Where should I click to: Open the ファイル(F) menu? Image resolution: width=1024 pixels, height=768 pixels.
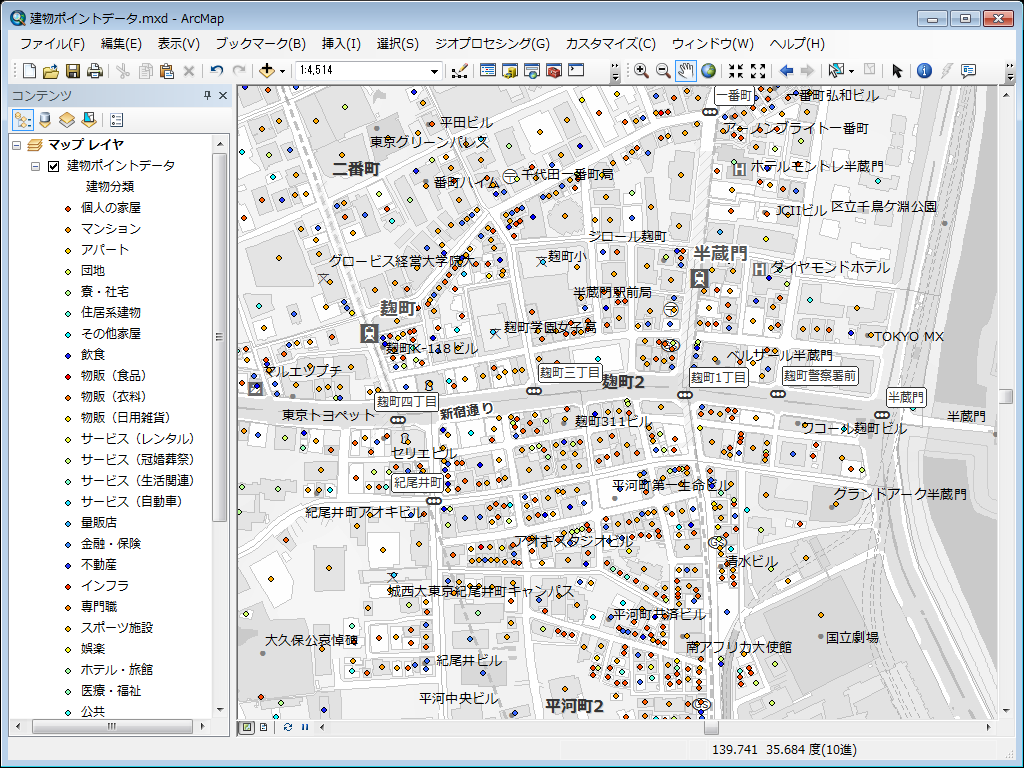tap(52, 44)
